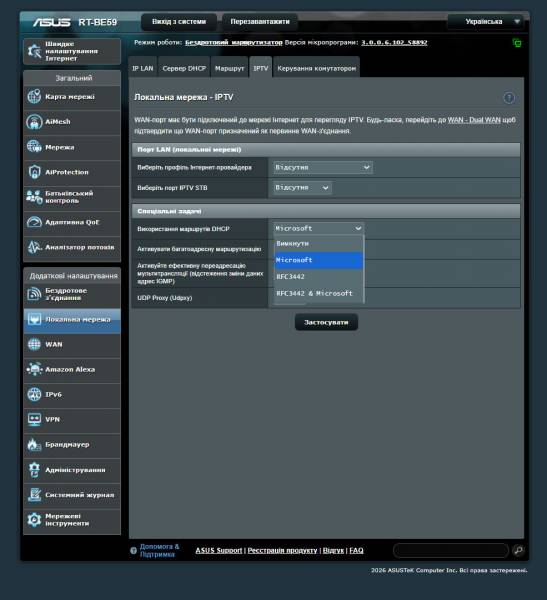Open the Quick Internet Setup wizard icon
Screen dimensions: 547x600
[x=34, y=51]
